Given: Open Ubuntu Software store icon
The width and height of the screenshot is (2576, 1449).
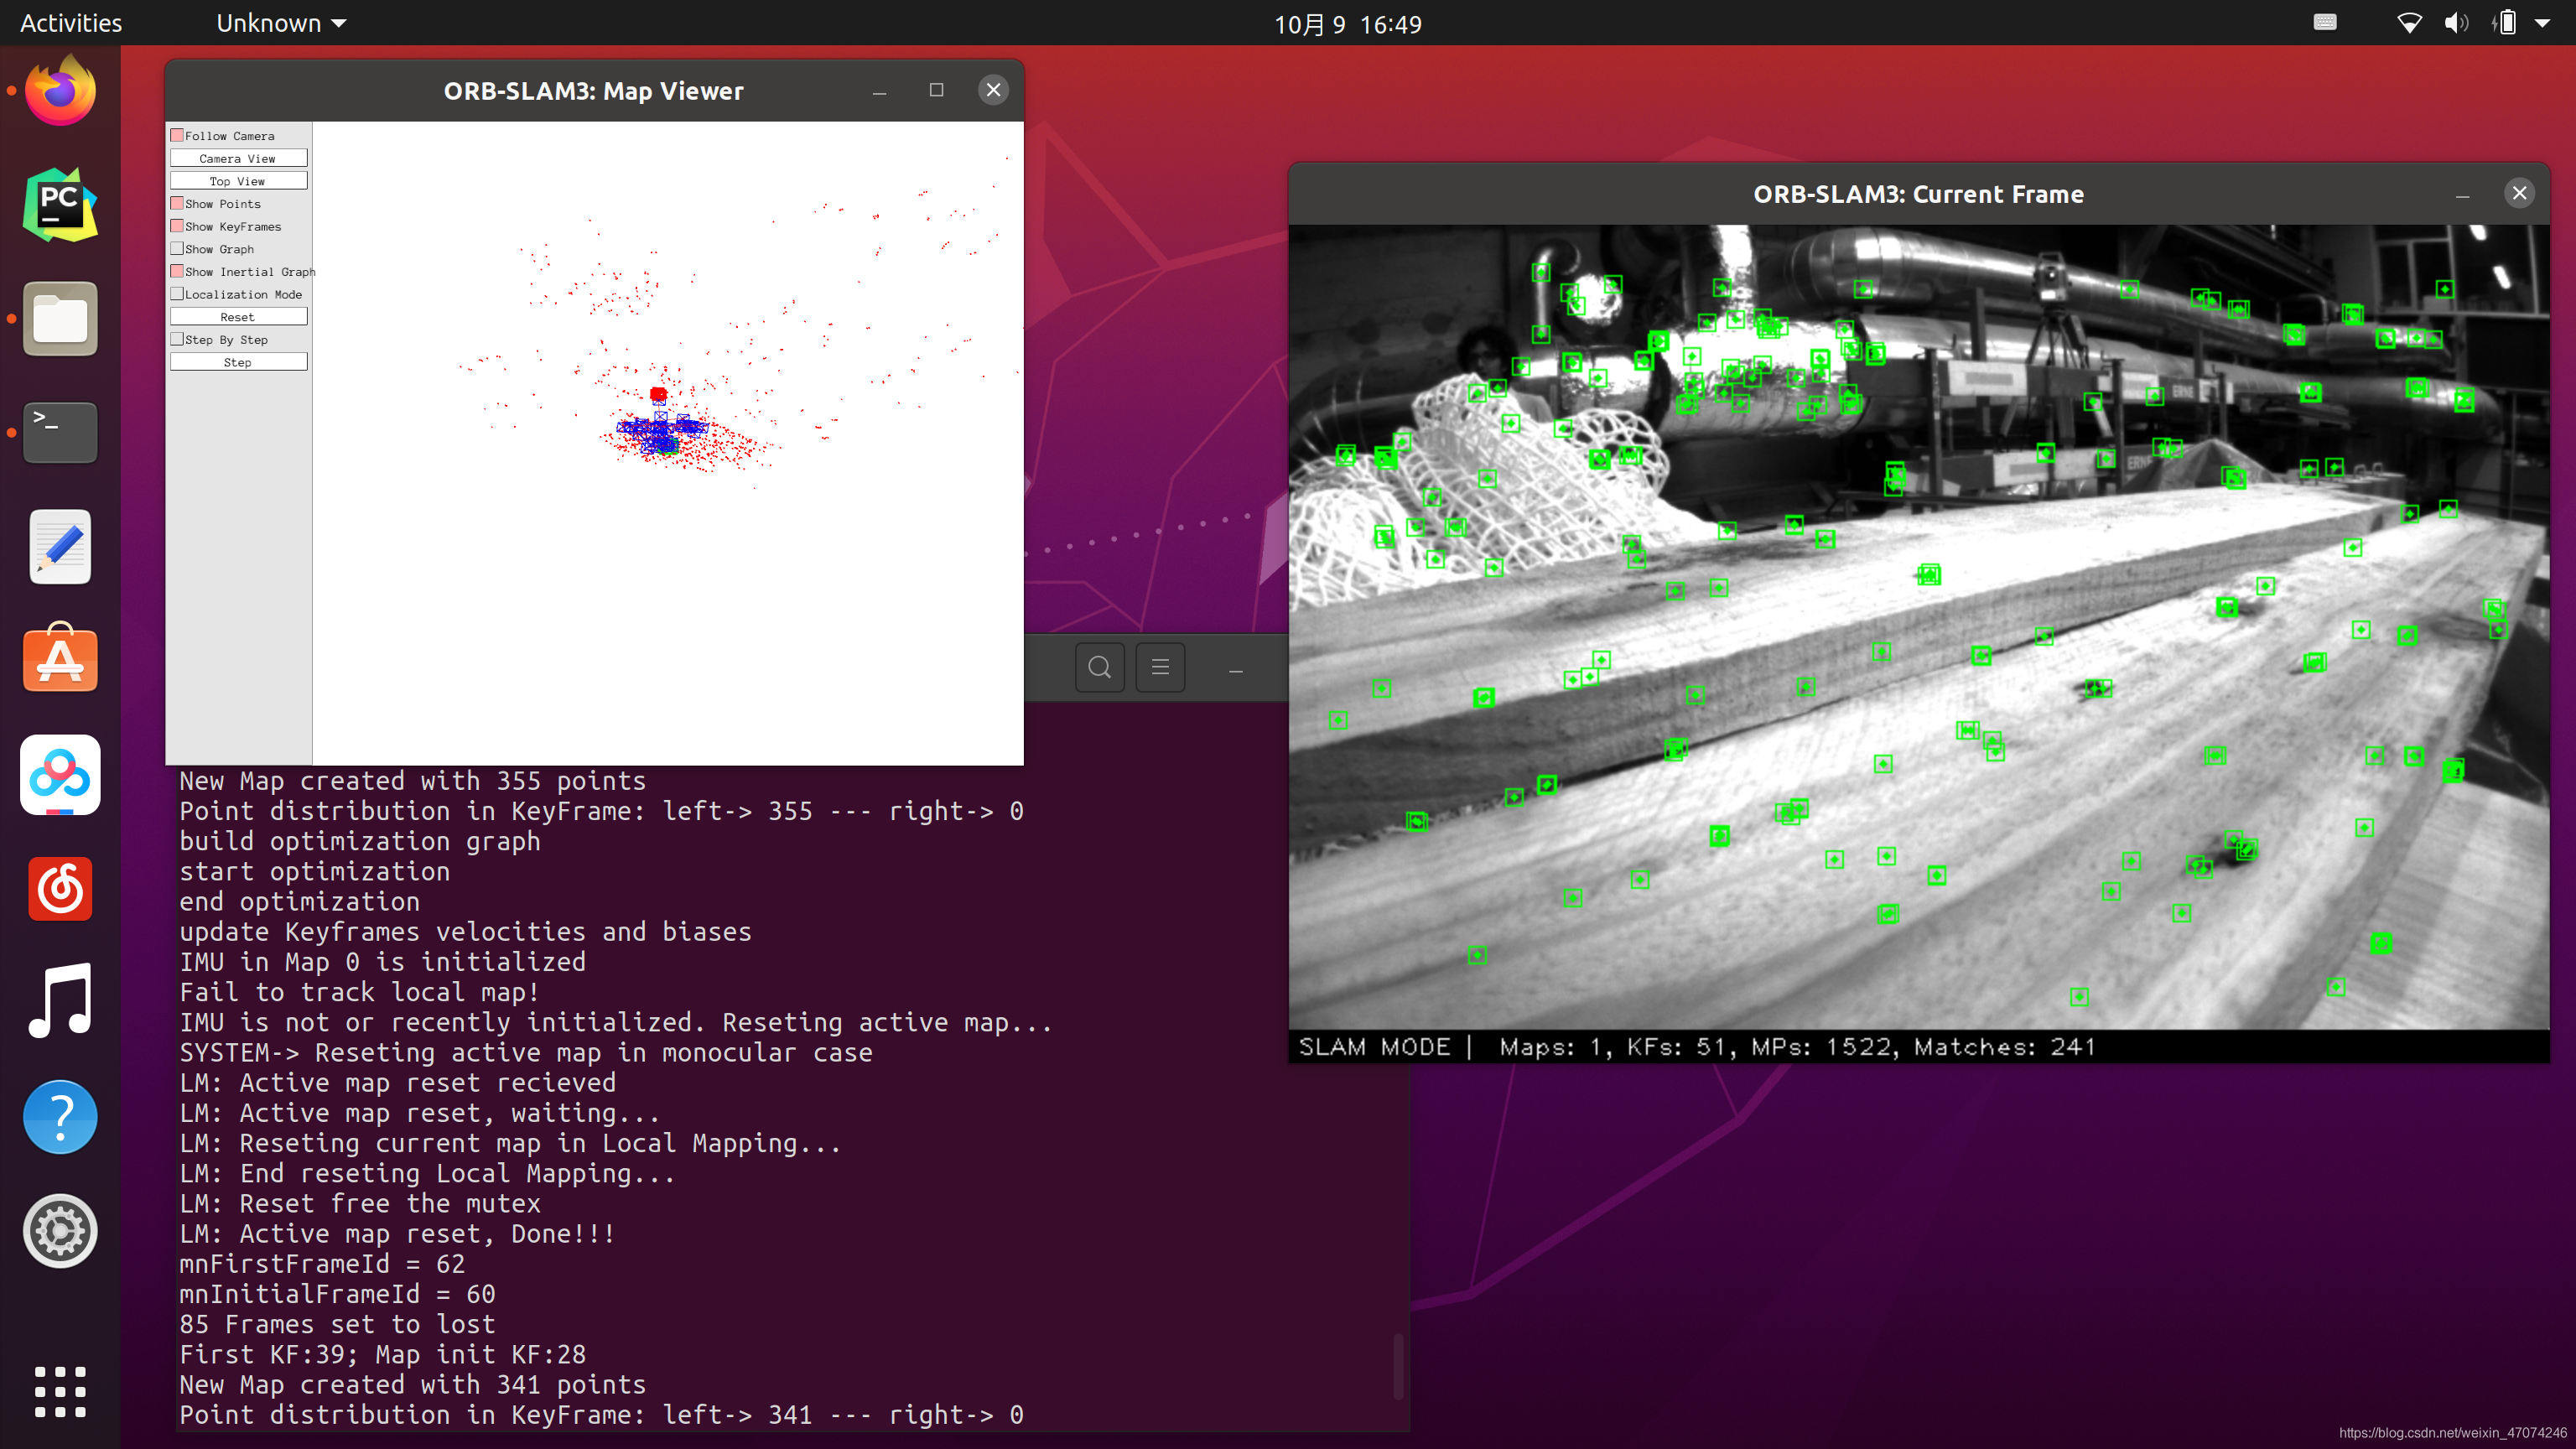Looking at the screenshot, I should (x=60, y=660).
